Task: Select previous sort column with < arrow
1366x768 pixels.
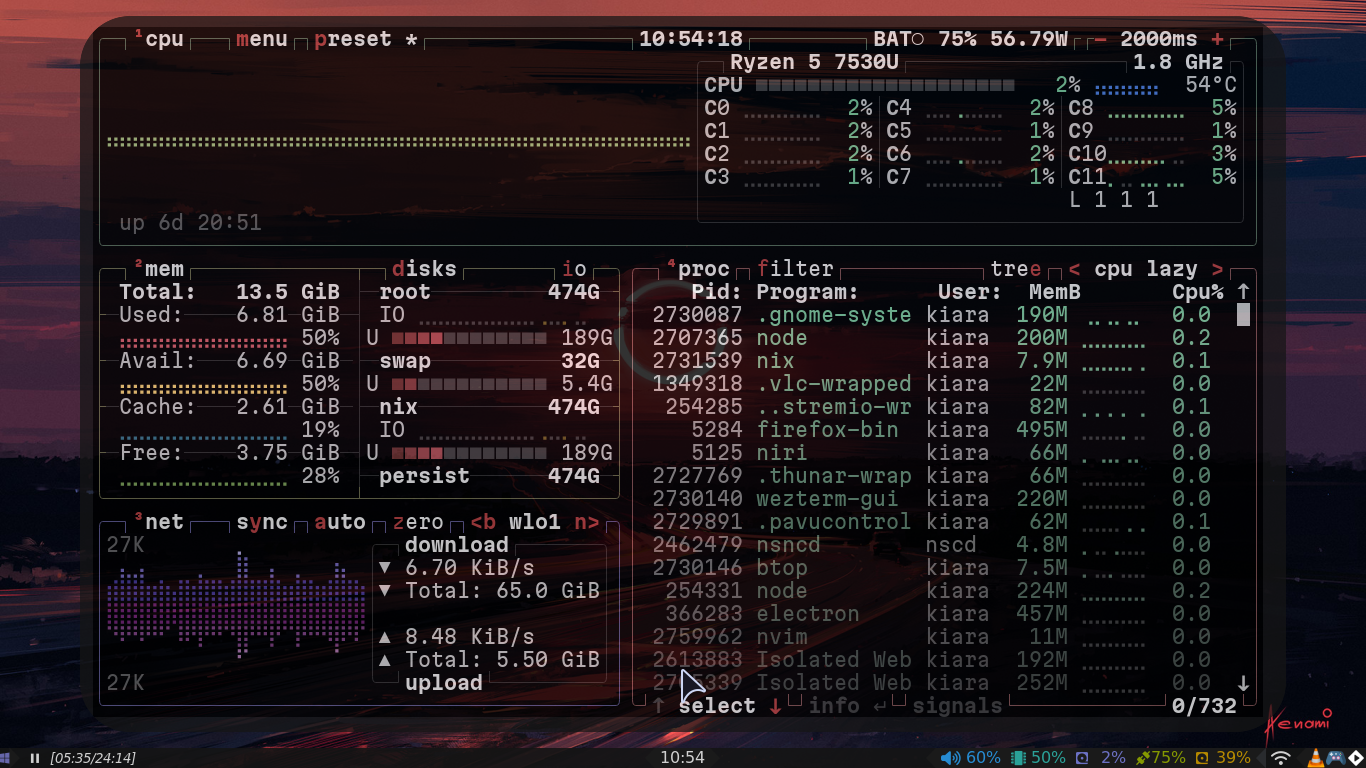Action: pos(1074,269)
